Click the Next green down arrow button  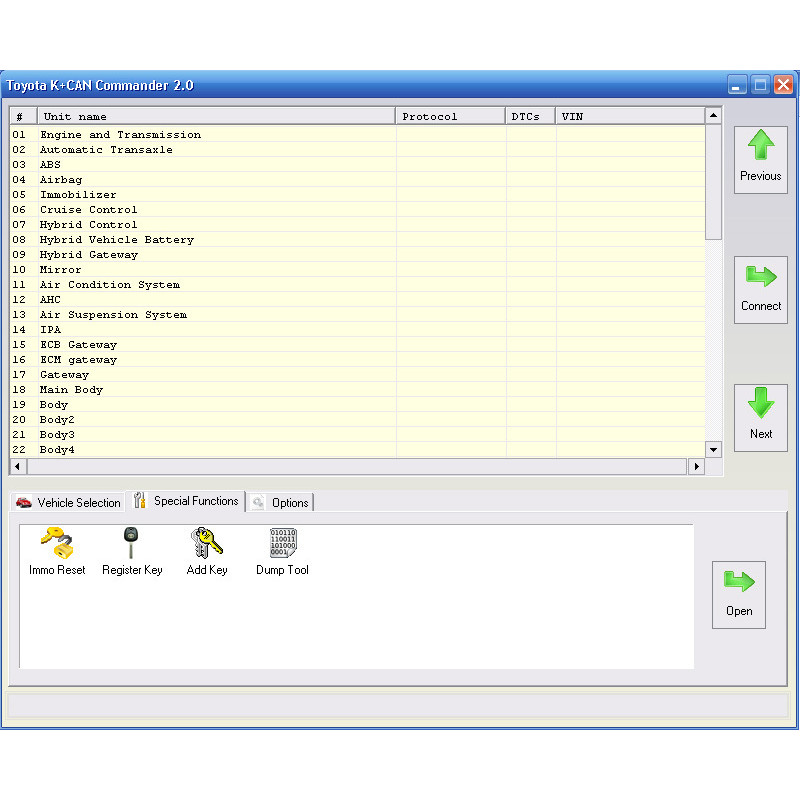pyautogui.click(x=760, y=417)
